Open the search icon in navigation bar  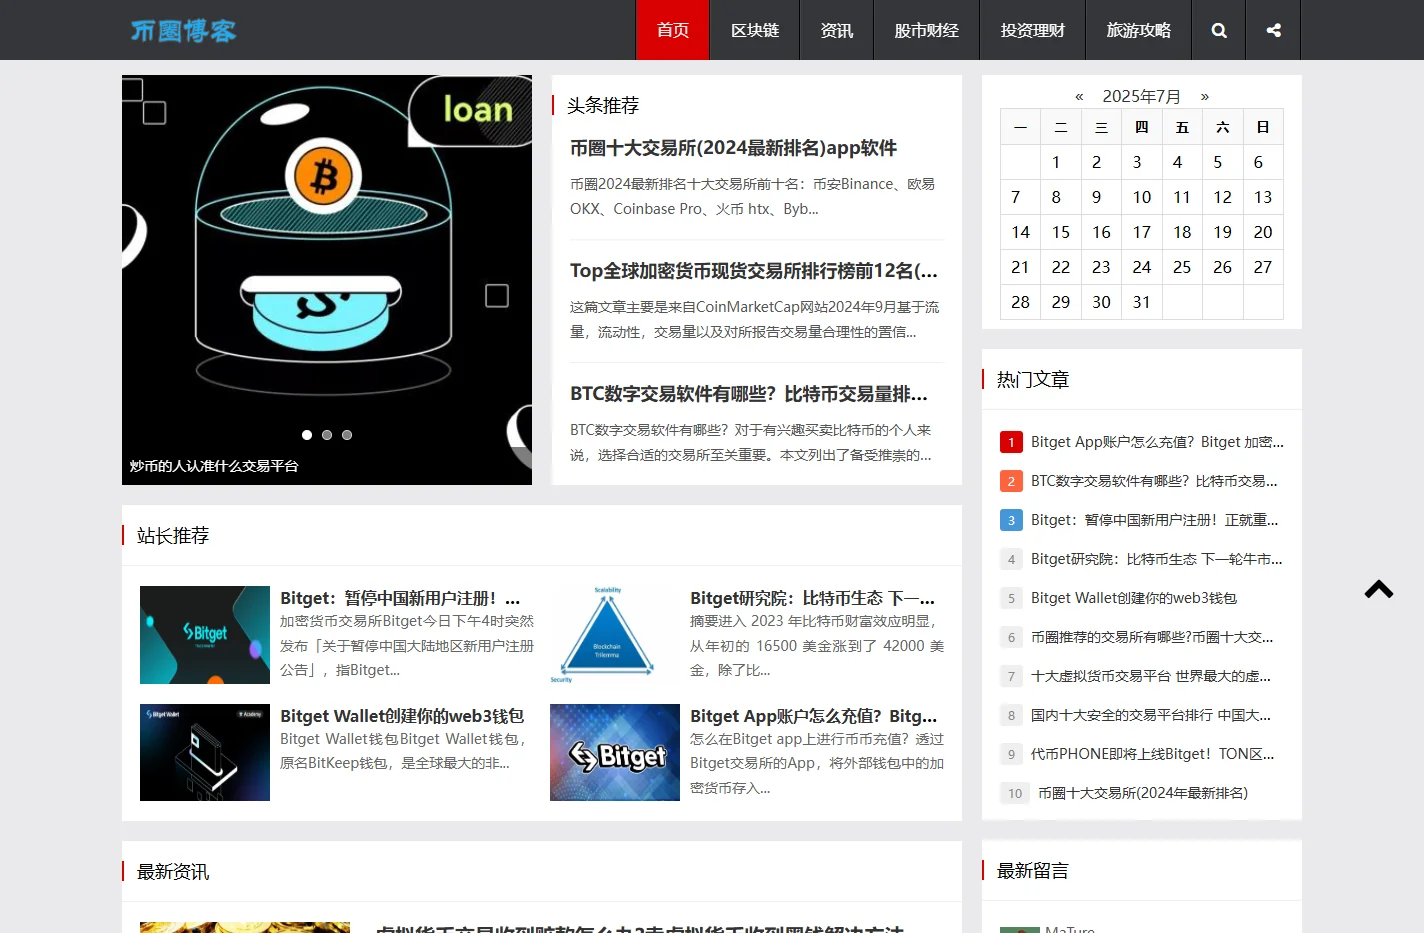(x=1219, y=30)
